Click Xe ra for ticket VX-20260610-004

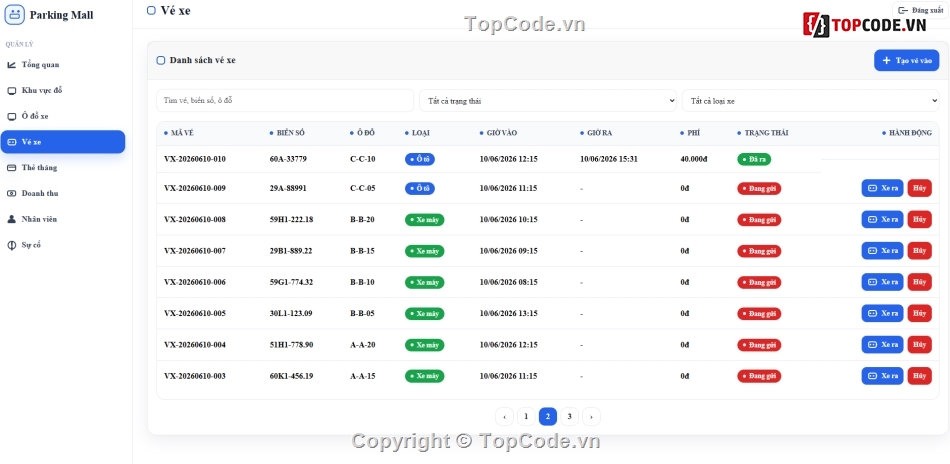pyautogui.click(x=882, y=345)
